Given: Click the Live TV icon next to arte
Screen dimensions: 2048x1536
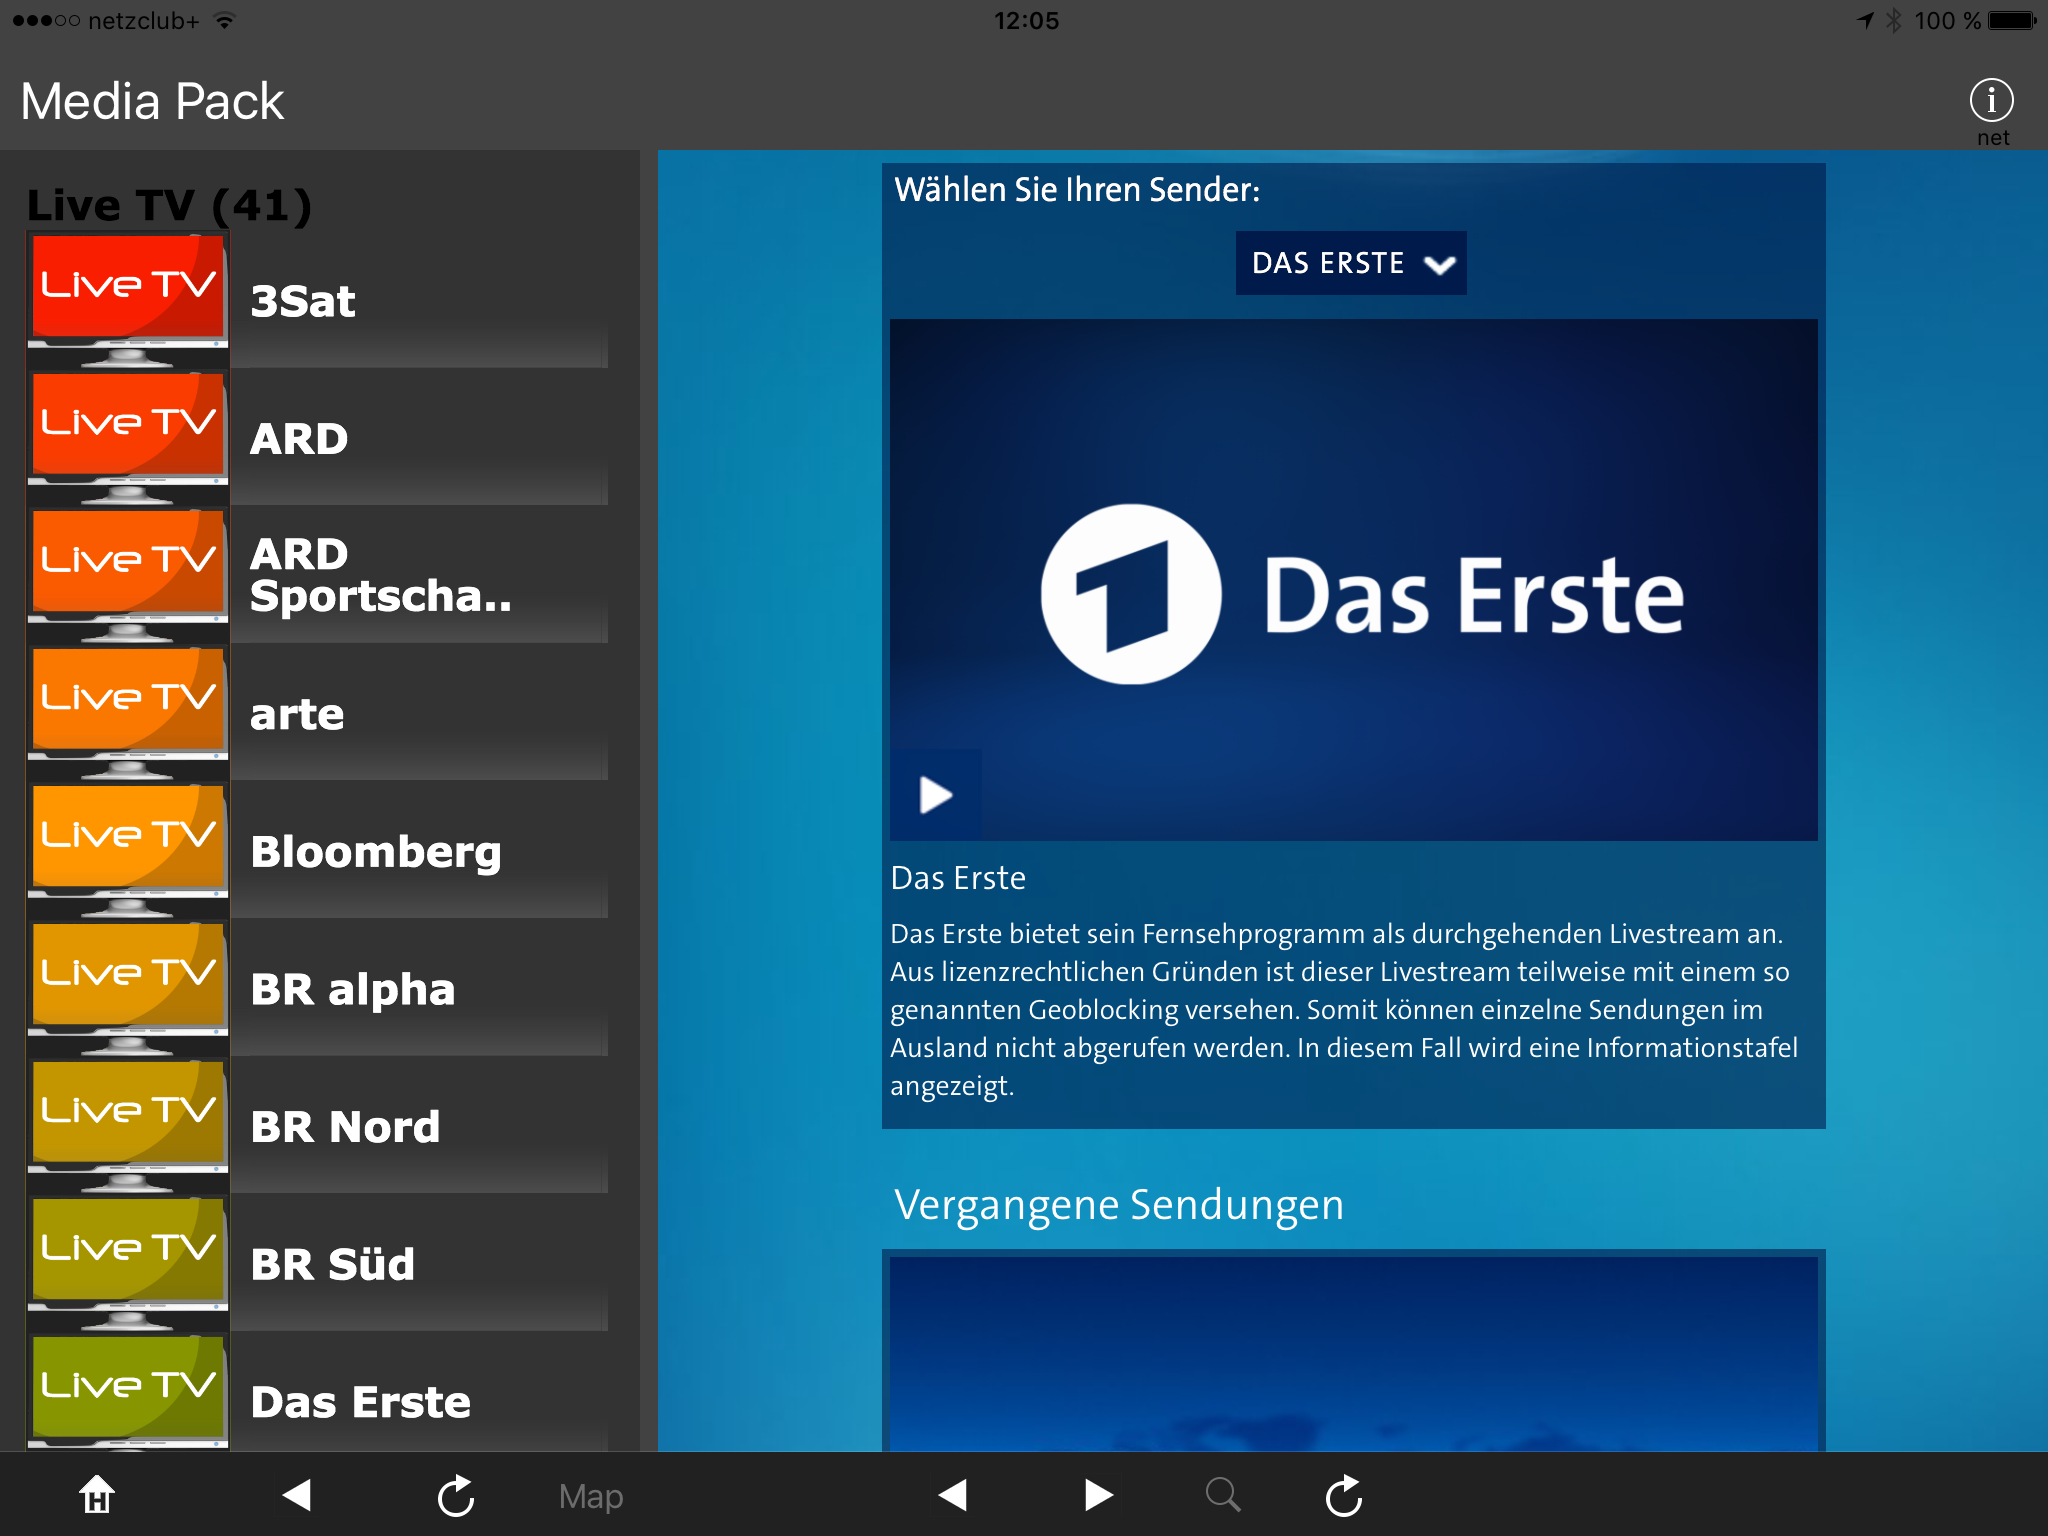Looking at the screenshot, I should pyautogui.click(x=128, y=712).
